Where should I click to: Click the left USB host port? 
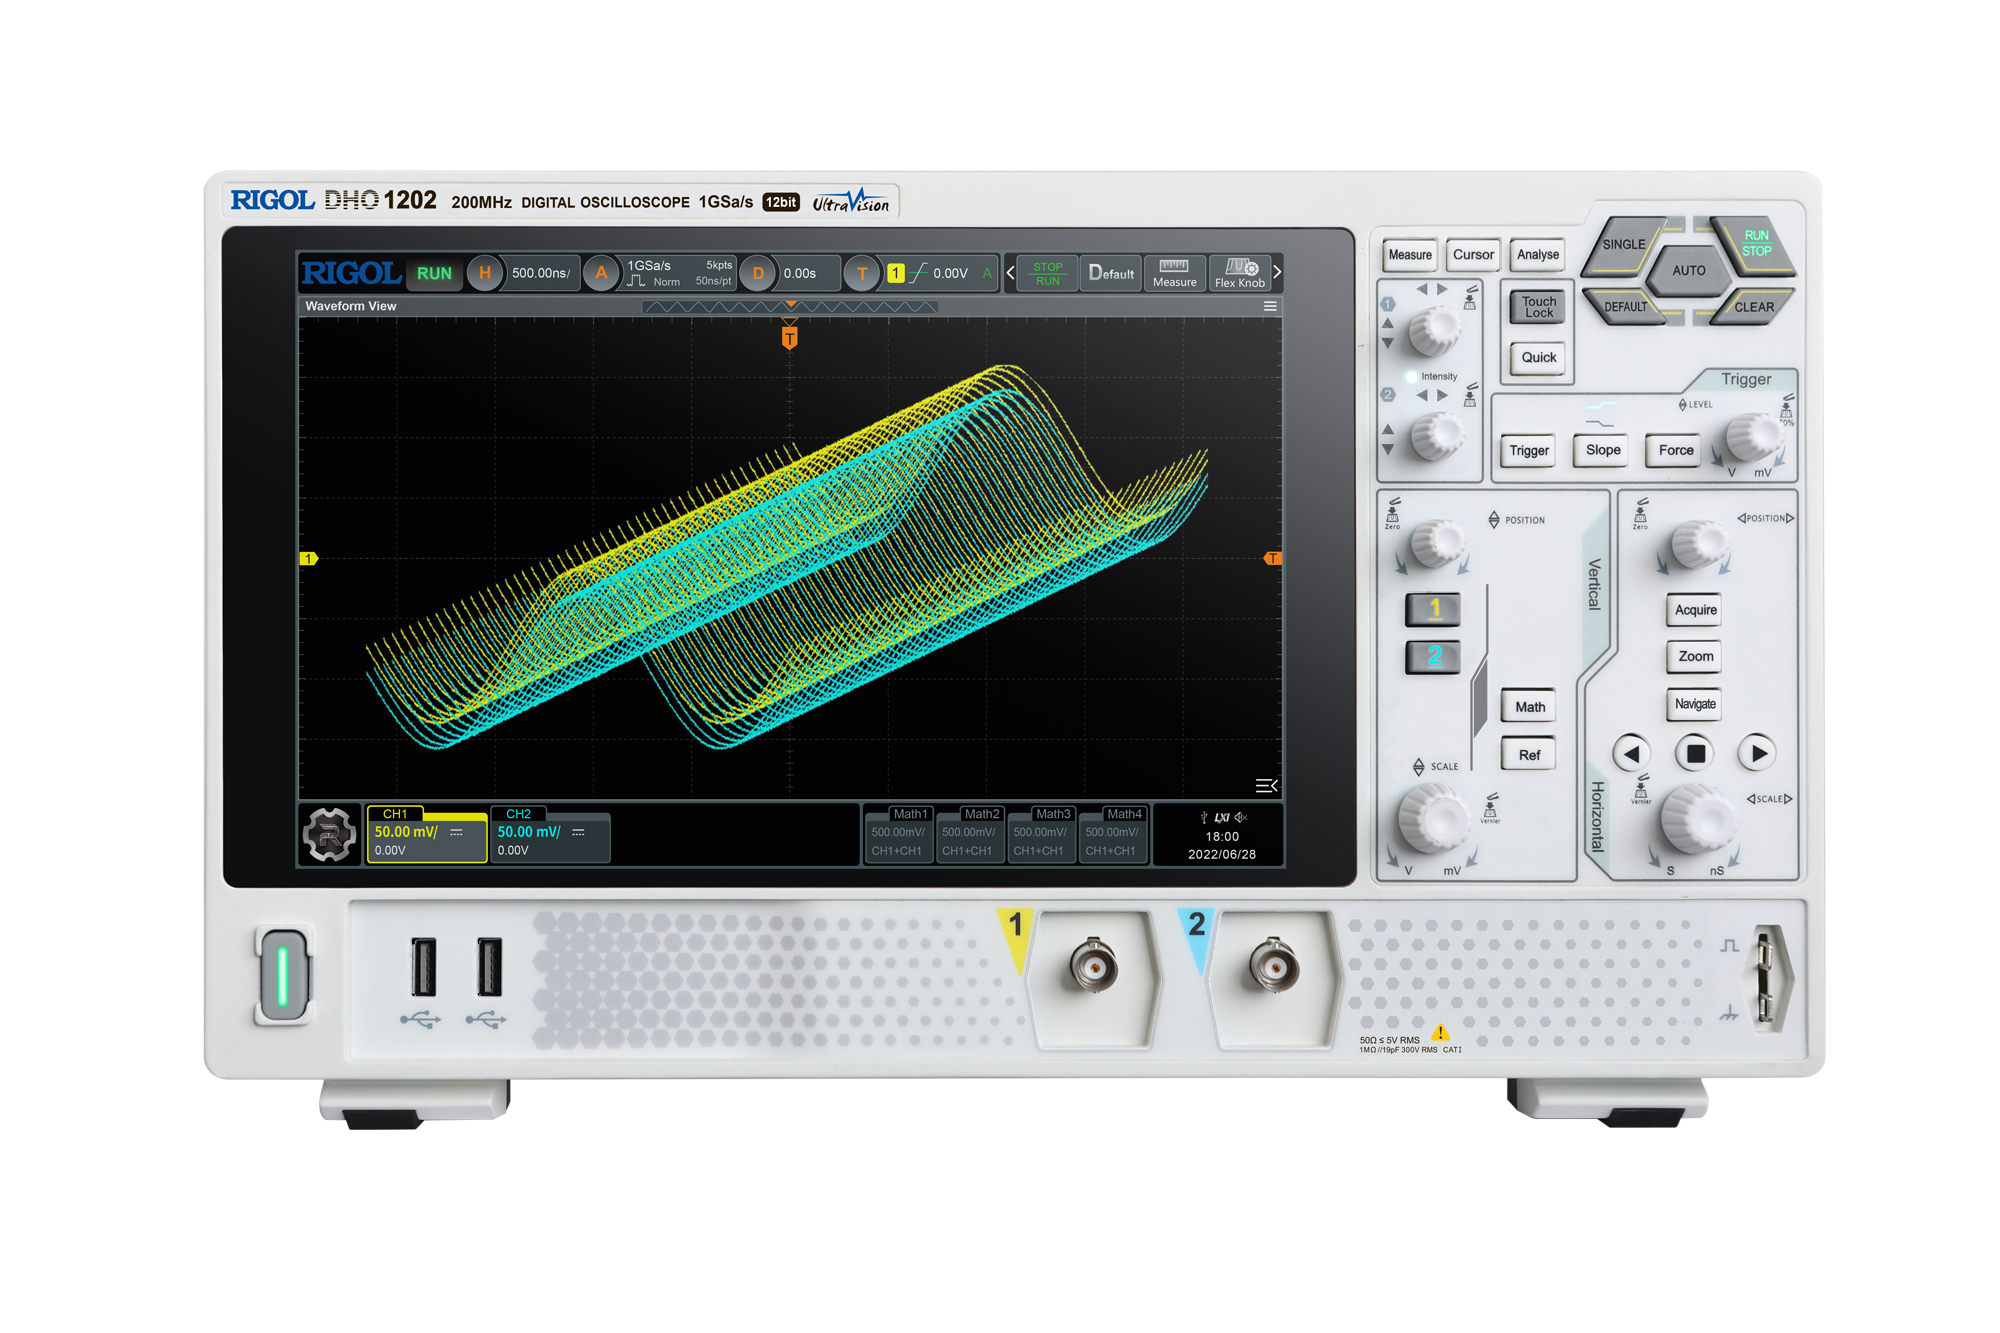point(424,967)
